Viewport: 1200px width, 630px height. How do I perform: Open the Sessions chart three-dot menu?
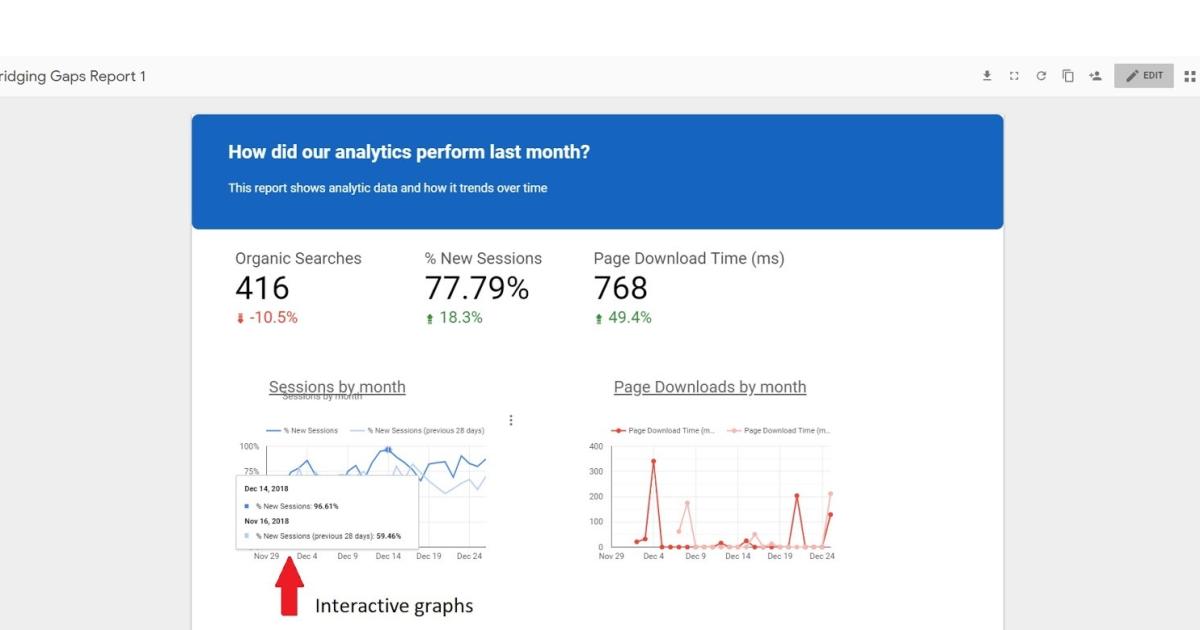point(511,420)
